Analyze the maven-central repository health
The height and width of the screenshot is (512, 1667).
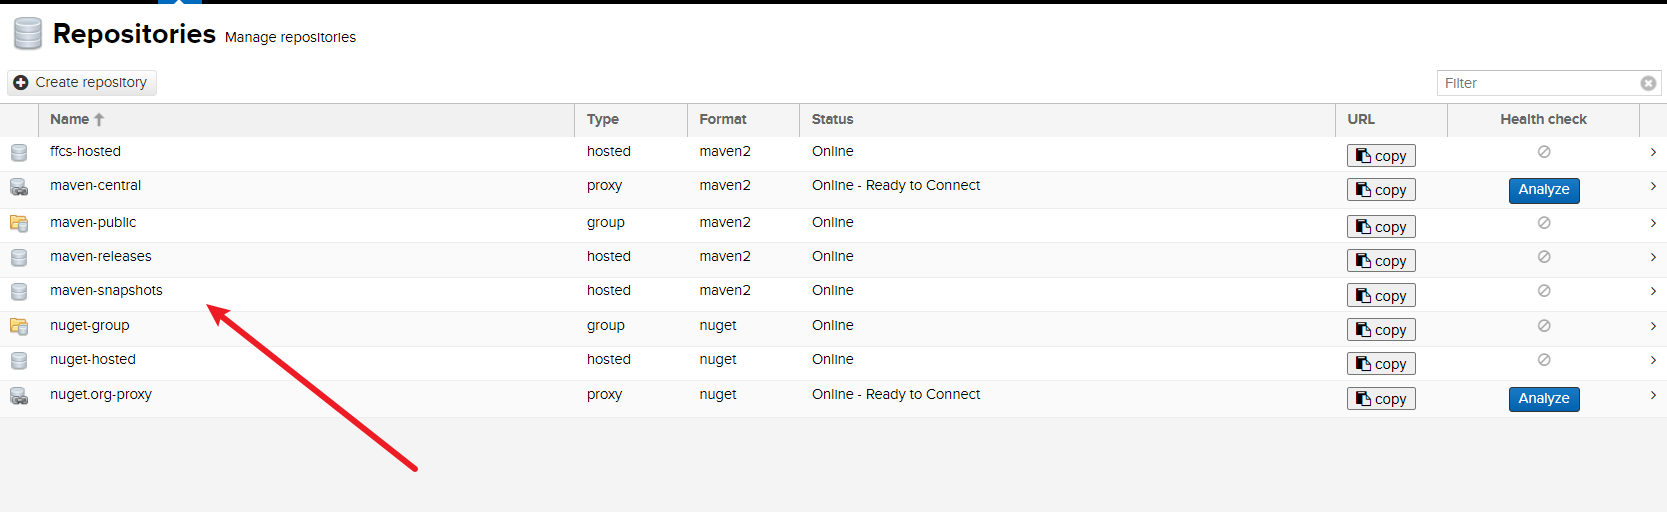click(1543, 190)
